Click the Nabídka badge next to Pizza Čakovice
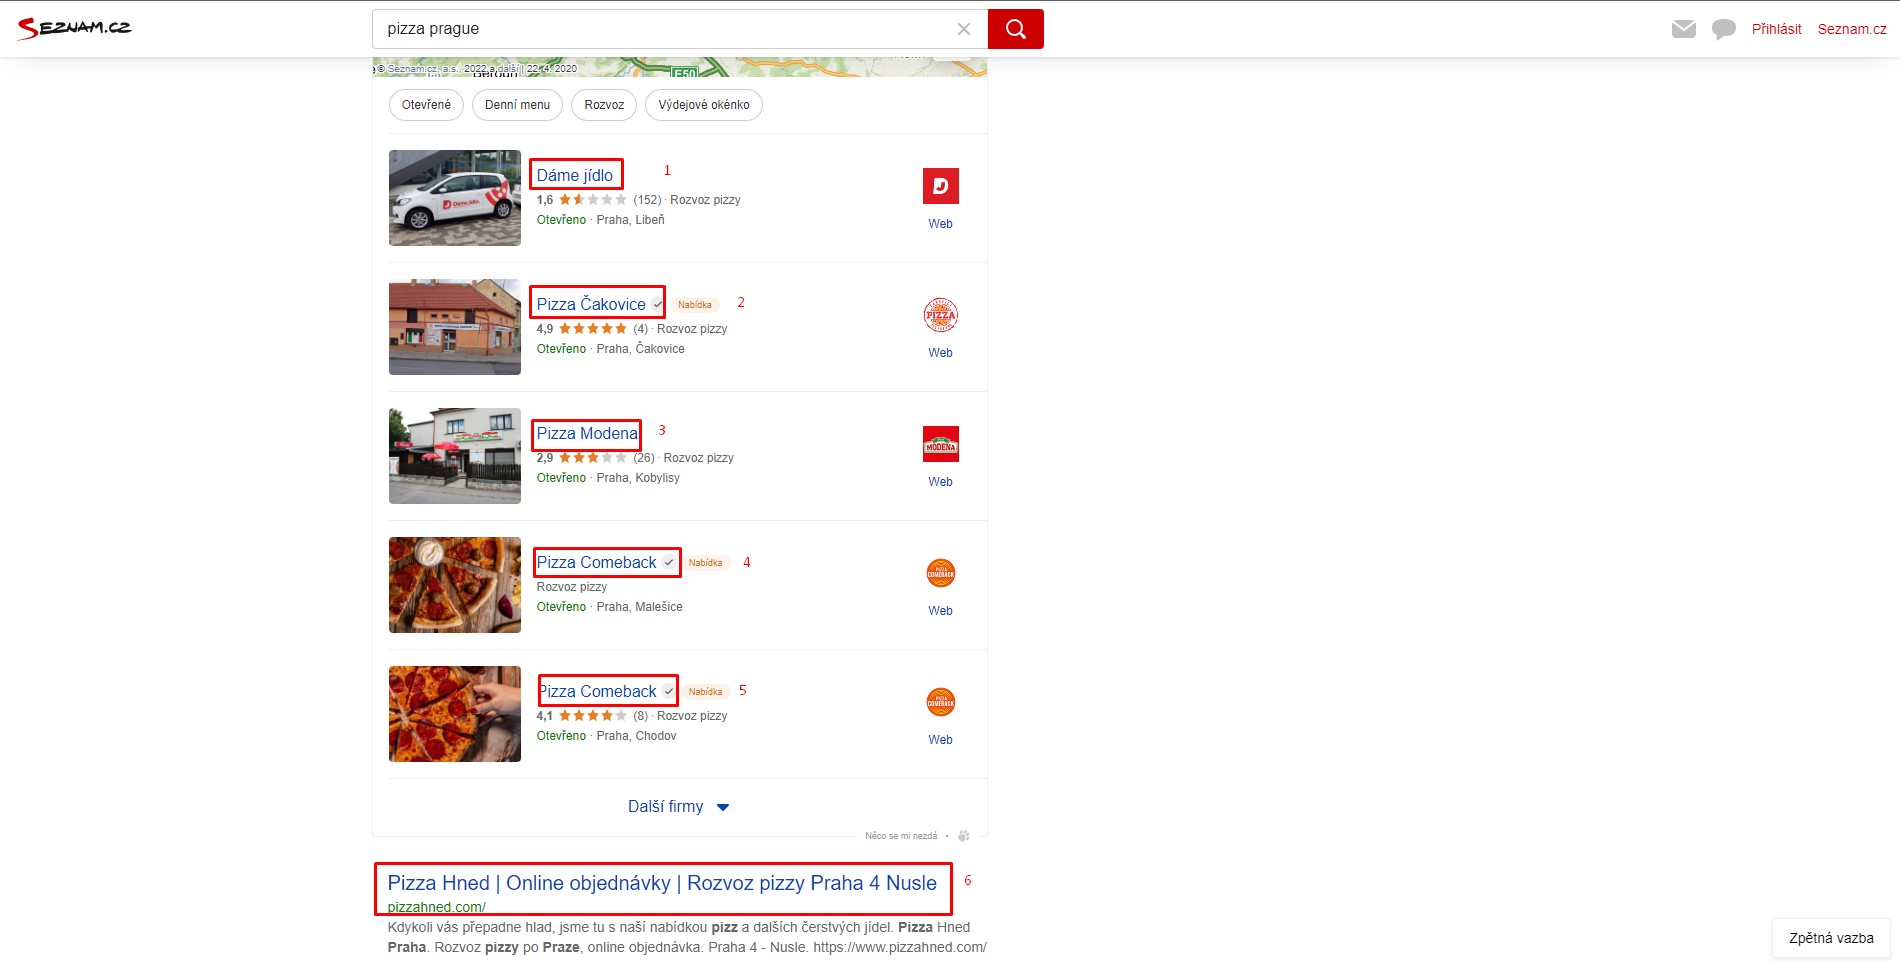 (695, 305)
